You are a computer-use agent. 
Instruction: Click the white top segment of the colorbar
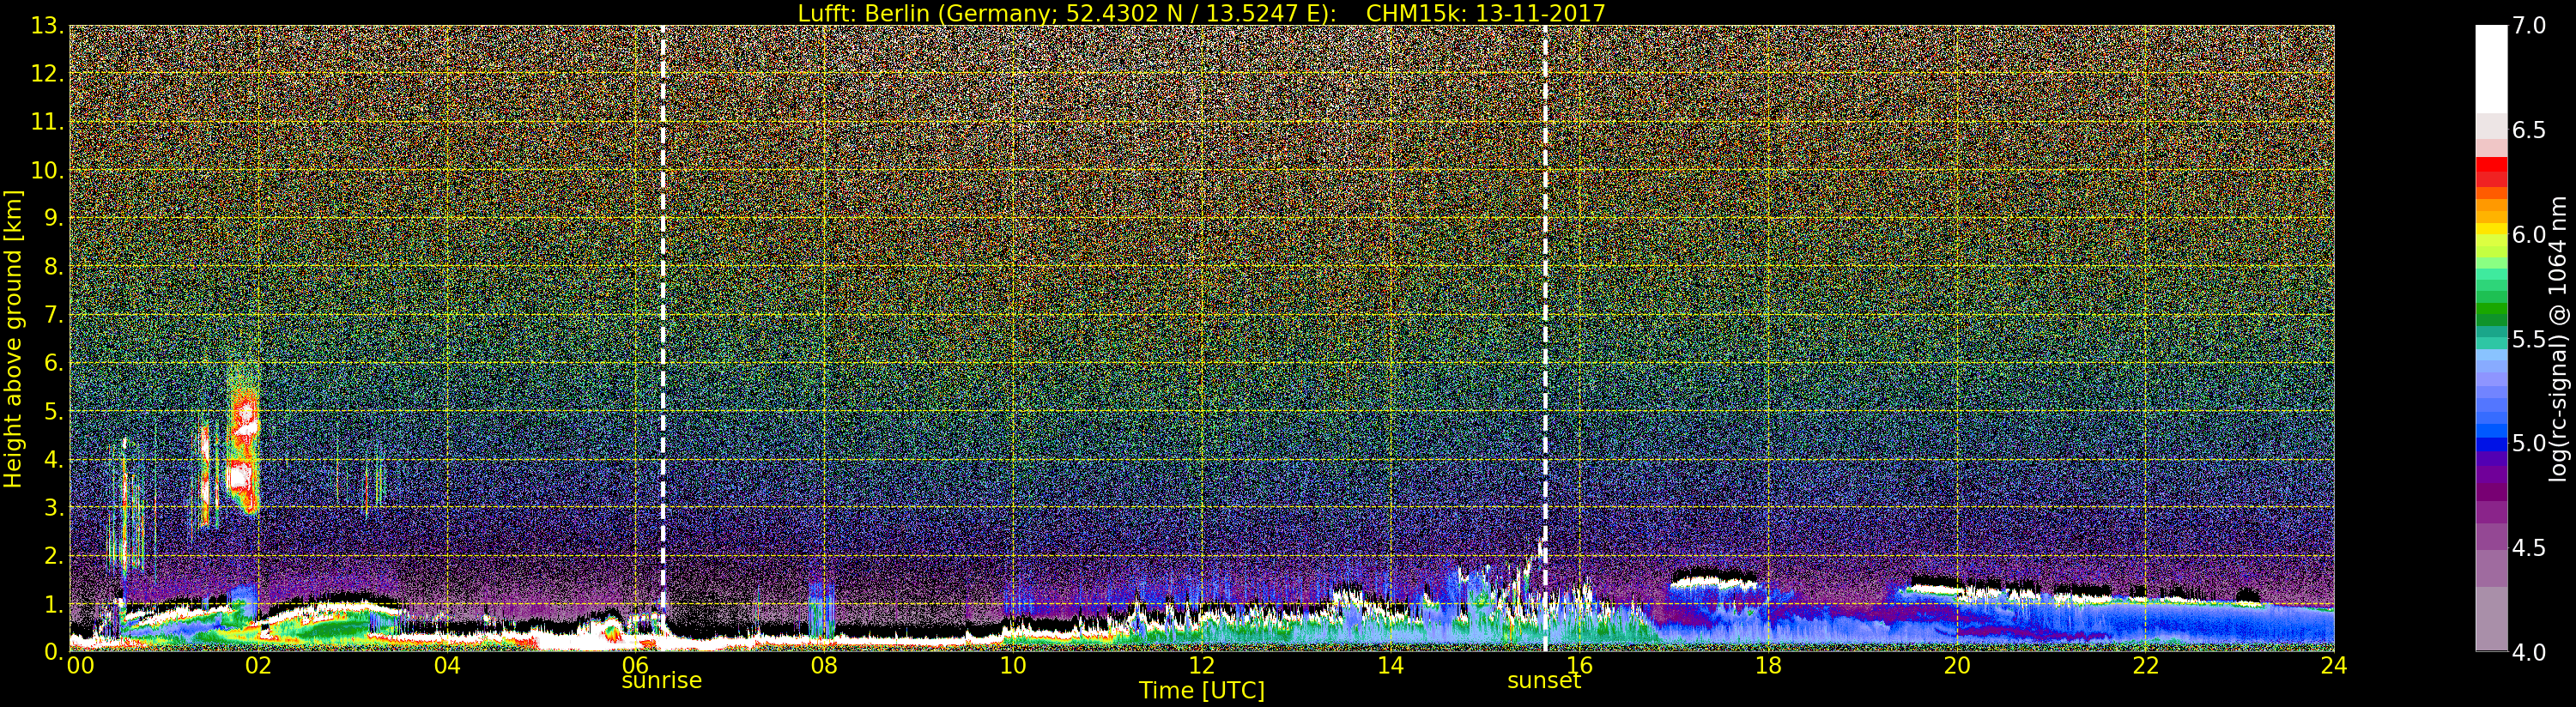tap(2491, 68)
